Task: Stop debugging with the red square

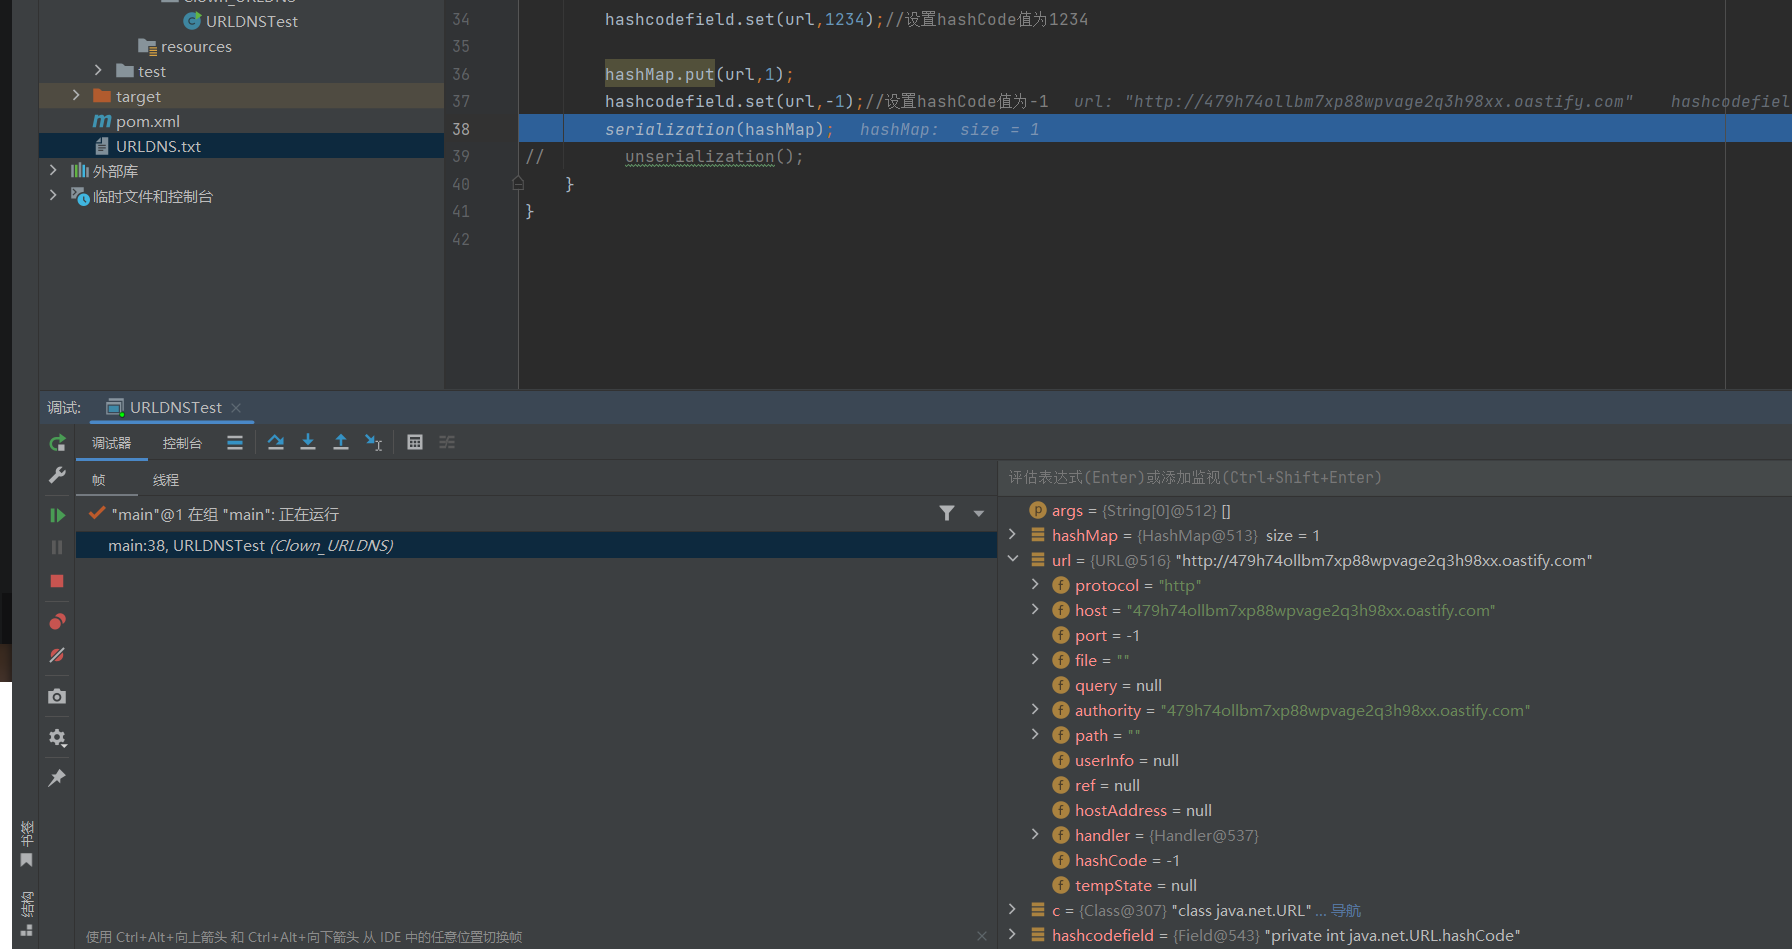Action: pos(57,581)
